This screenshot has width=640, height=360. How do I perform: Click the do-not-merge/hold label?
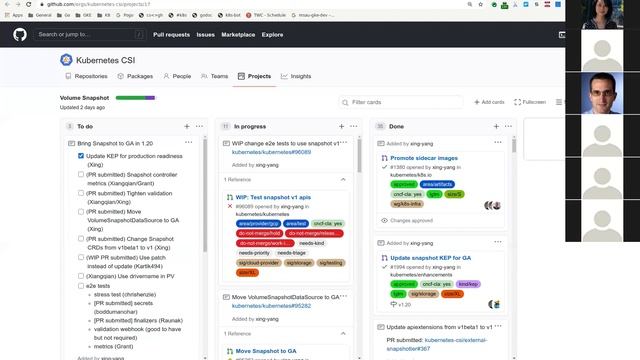(x=259, y=233)
